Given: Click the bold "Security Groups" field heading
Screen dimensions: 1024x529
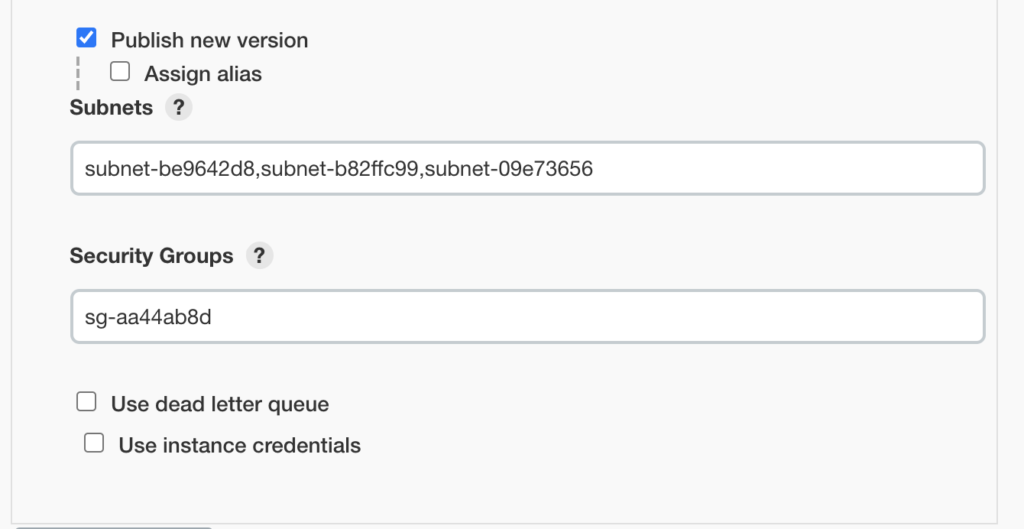Looking at the screenshot, I should click(151, 256).
